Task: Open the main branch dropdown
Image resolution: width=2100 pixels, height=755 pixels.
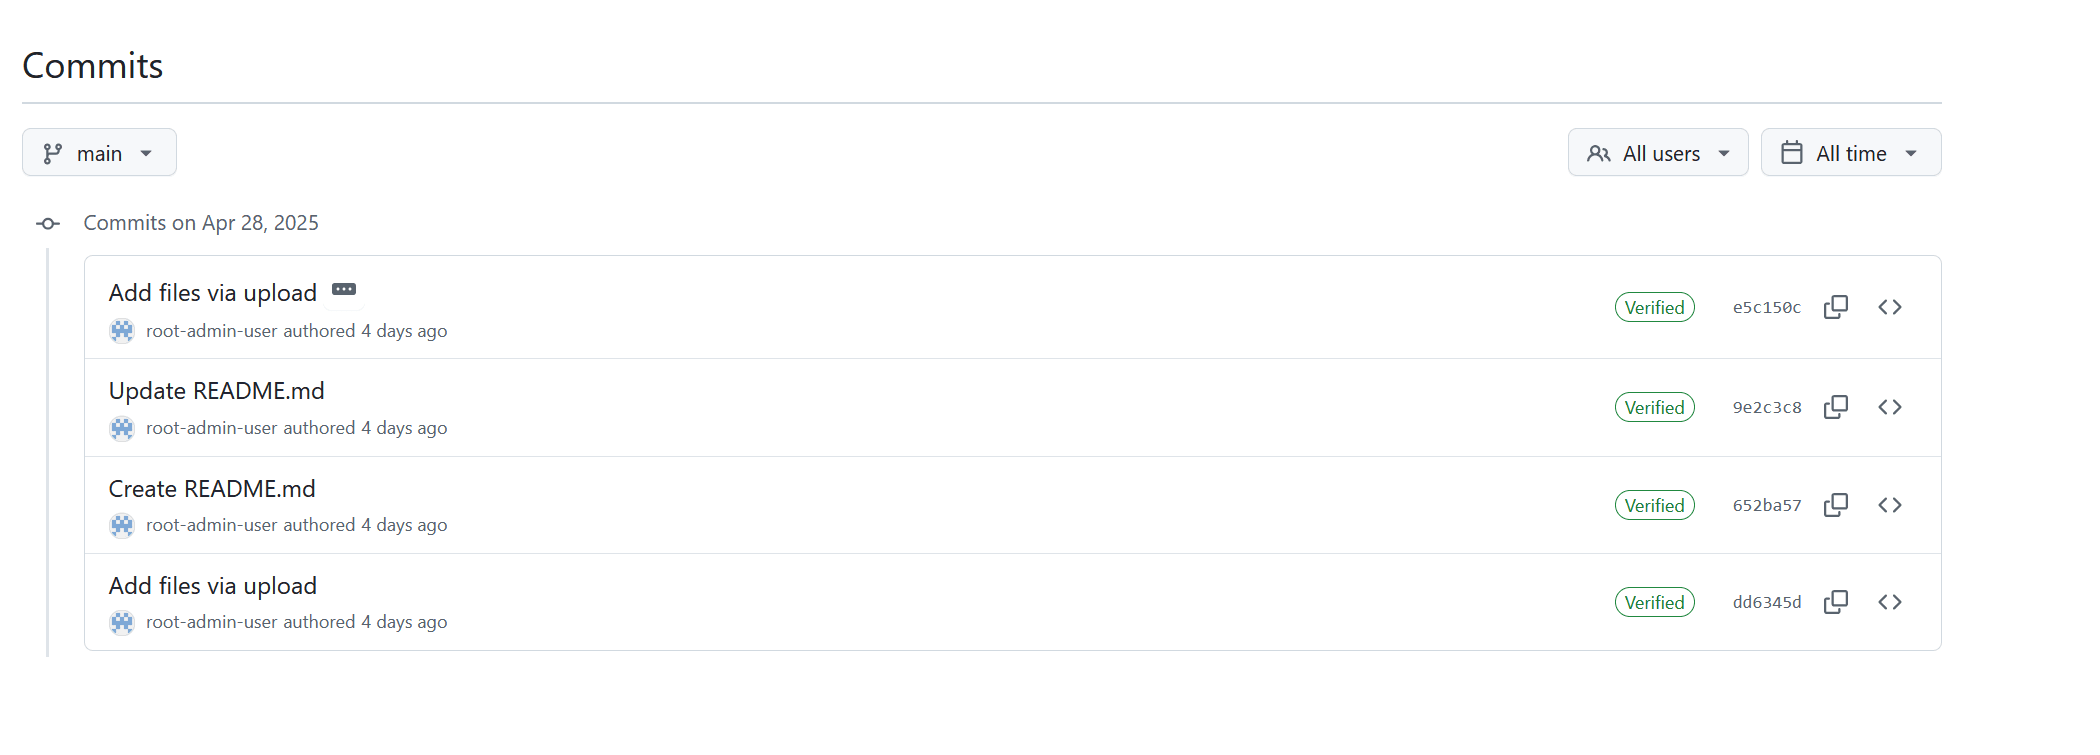Action: point(99,153)
